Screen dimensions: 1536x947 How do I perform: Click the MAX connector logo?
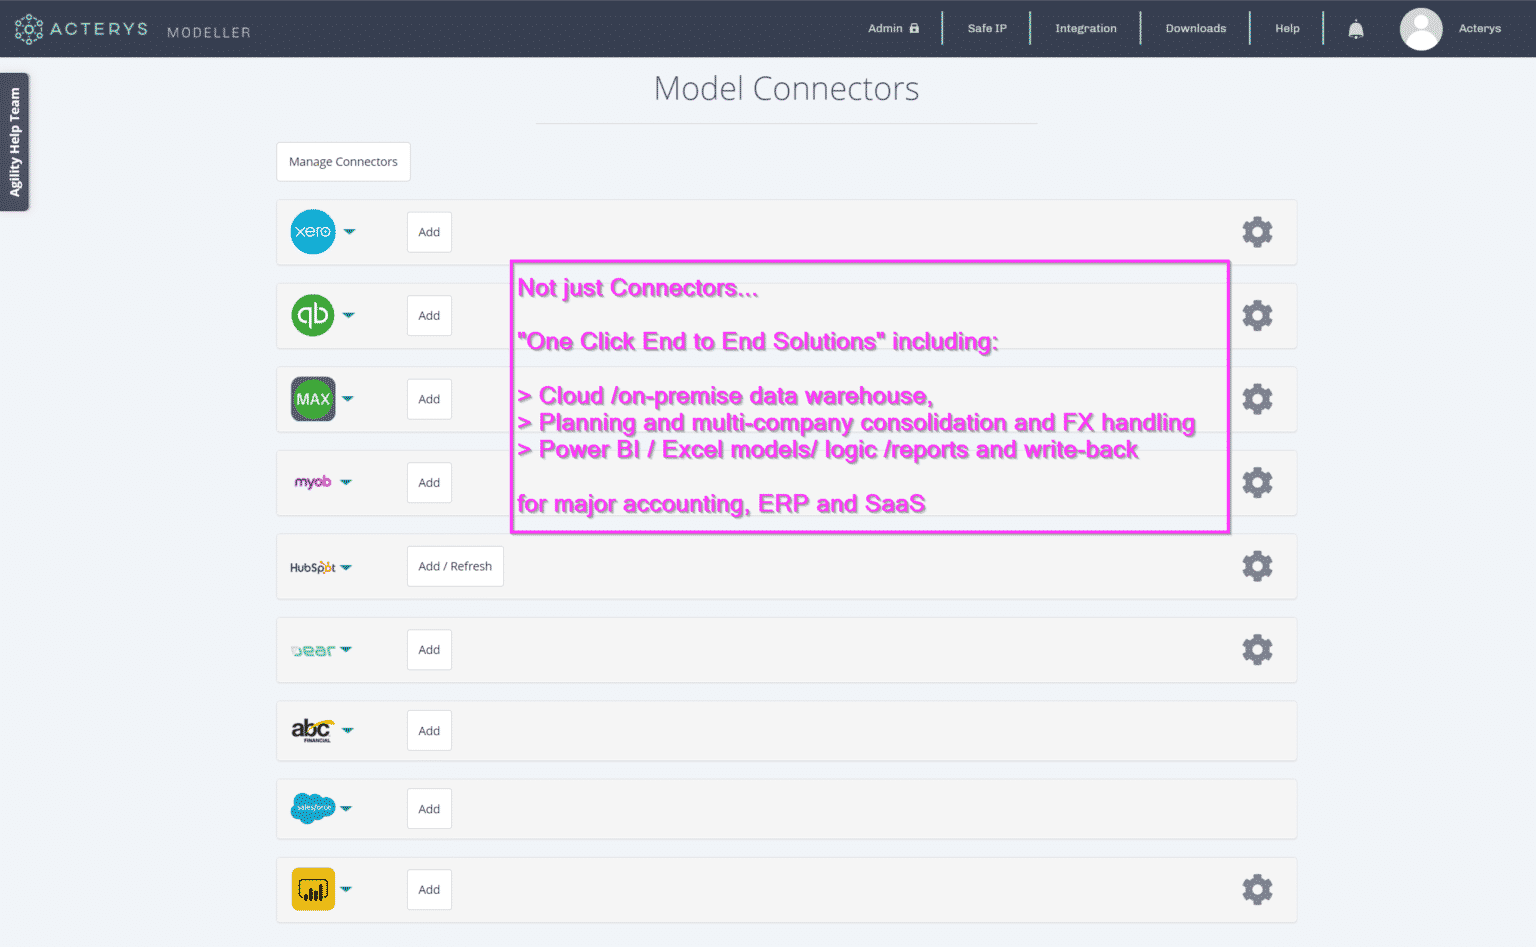pyautogui.click(x=313, y=399)
